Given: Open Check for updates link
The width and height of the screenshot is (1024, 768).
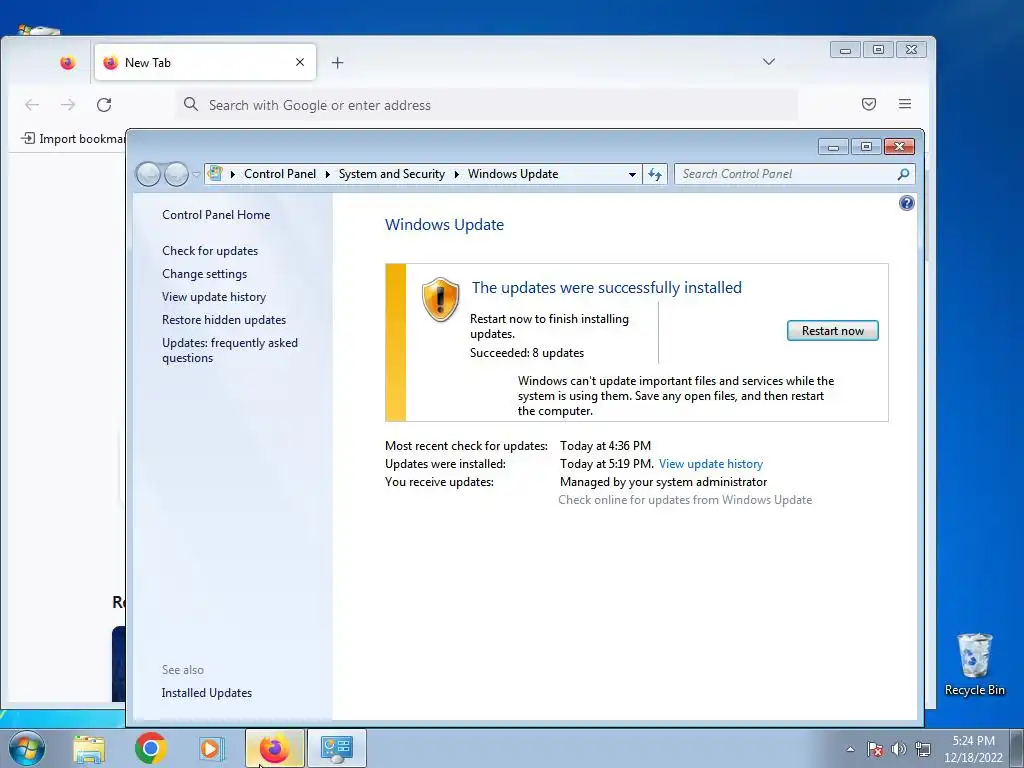Looking at the screenshot, I should (x=210, y=251).
